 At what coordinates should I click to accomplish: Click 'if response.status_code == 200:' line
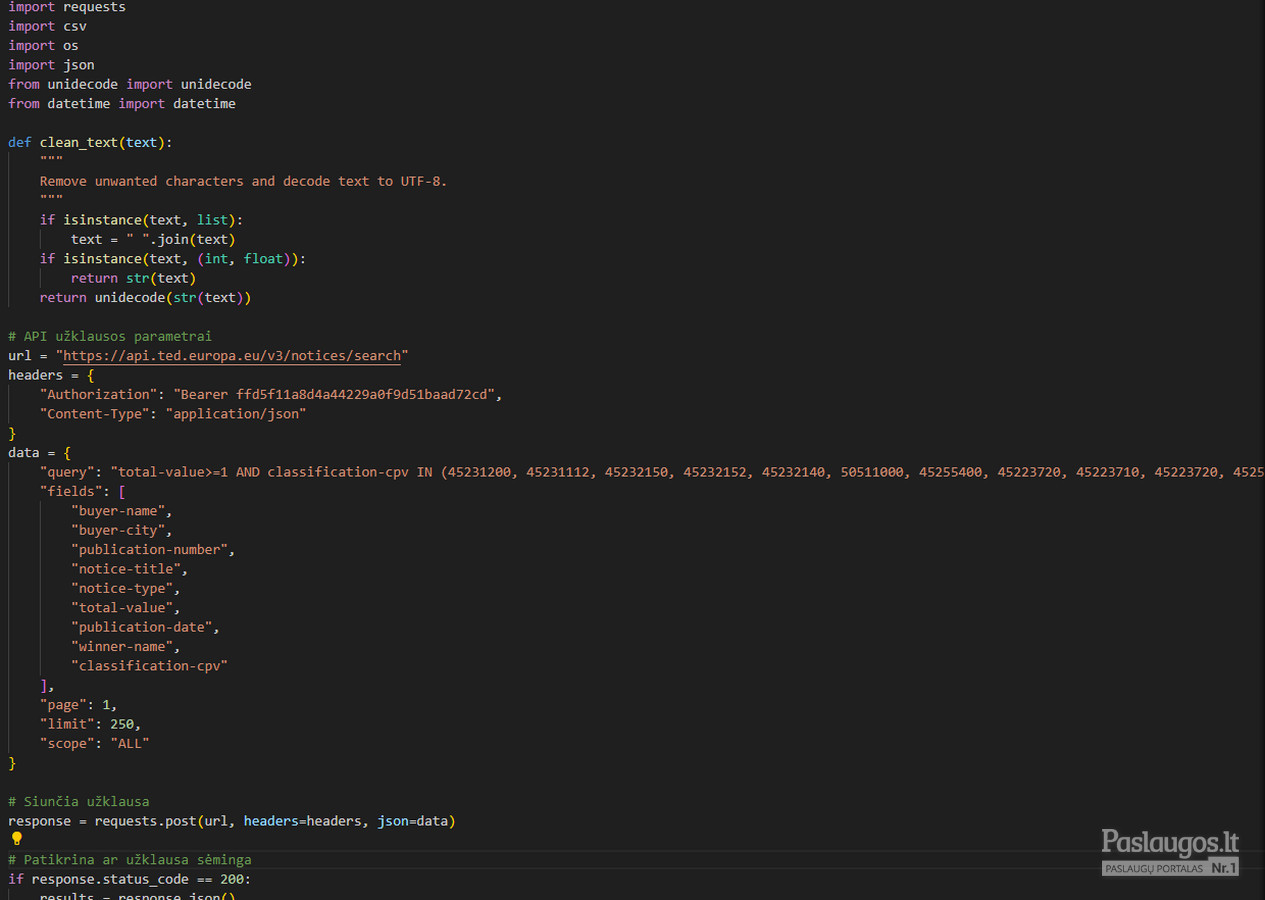(x=130, y=880)
